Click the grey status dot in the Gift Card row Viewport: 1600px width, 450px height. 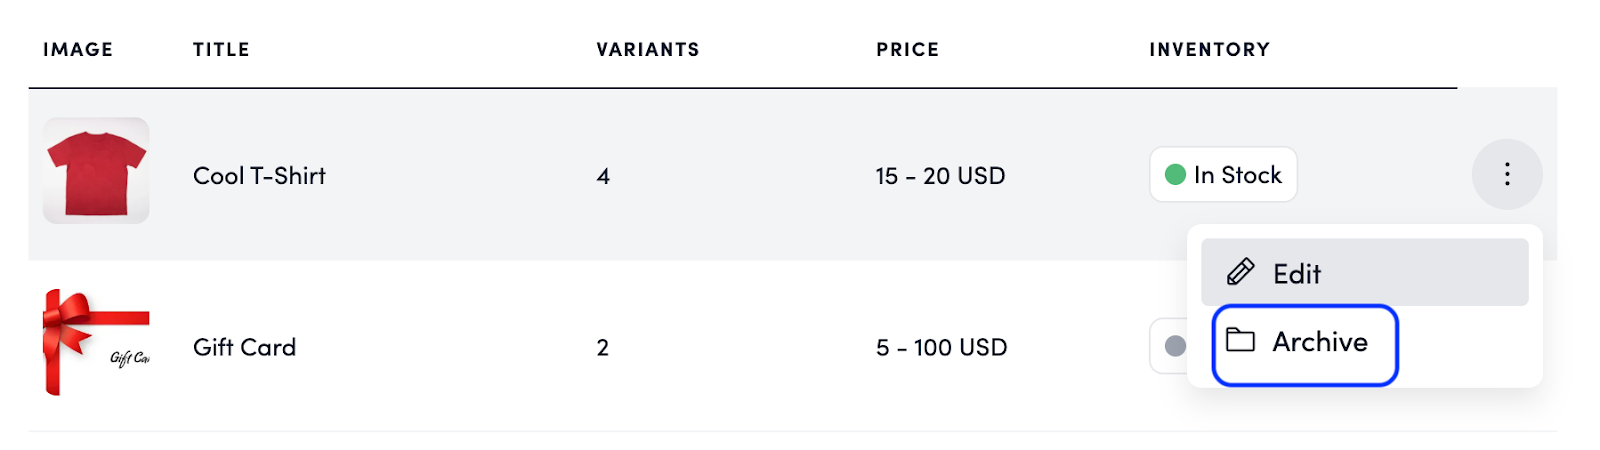point(1175,346)
